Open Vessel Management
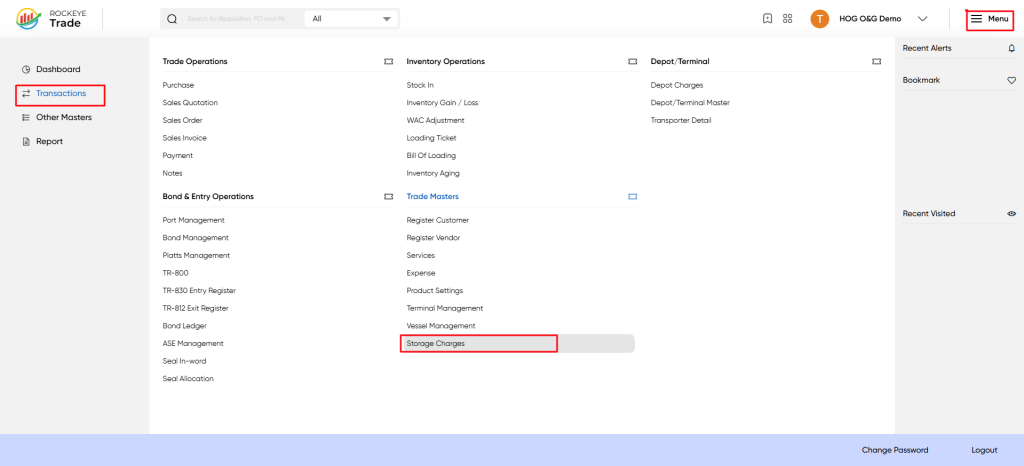The height and width of the screenshot is (466, 1024). click(x=441, y=326)
